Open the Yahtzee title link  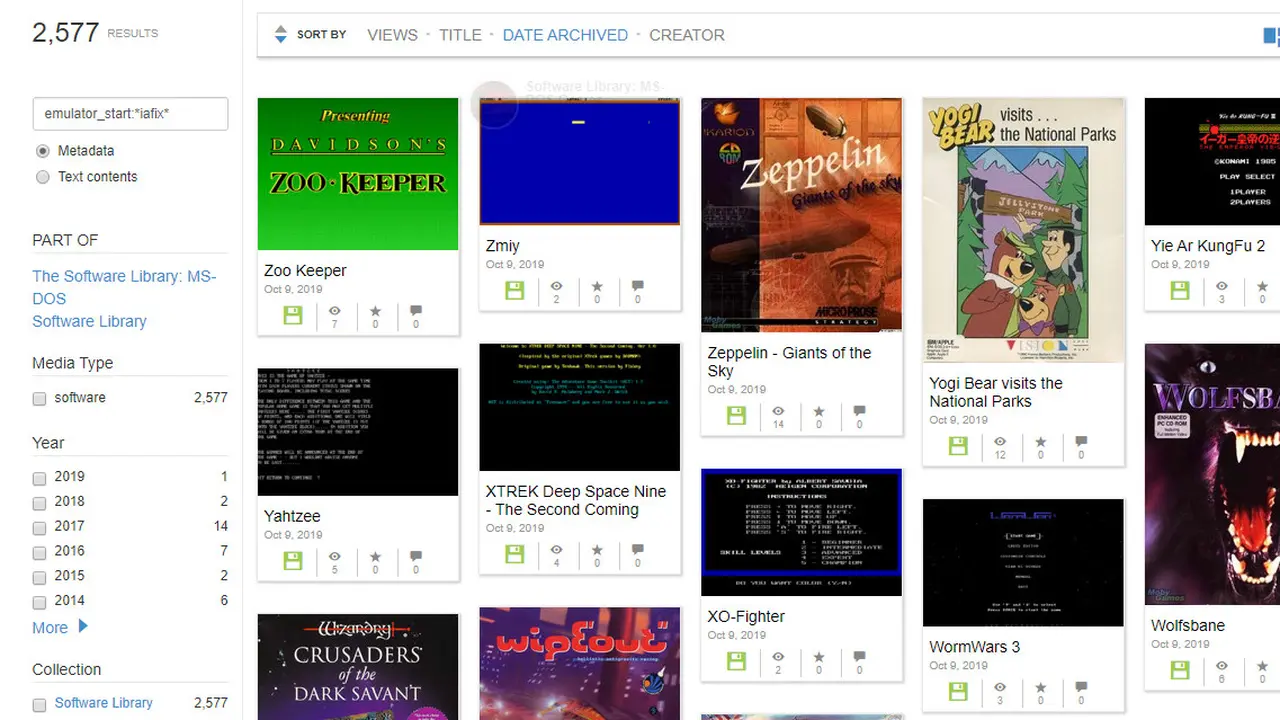(293, 516)
